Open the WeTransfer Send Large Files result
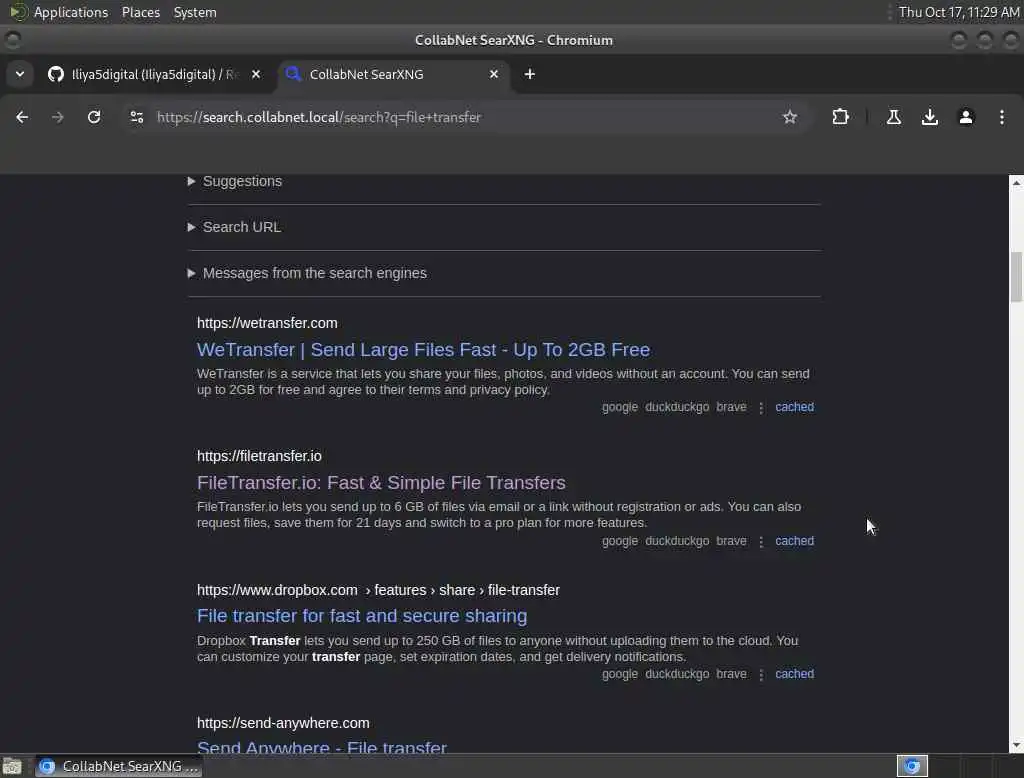 coord(423,349)
